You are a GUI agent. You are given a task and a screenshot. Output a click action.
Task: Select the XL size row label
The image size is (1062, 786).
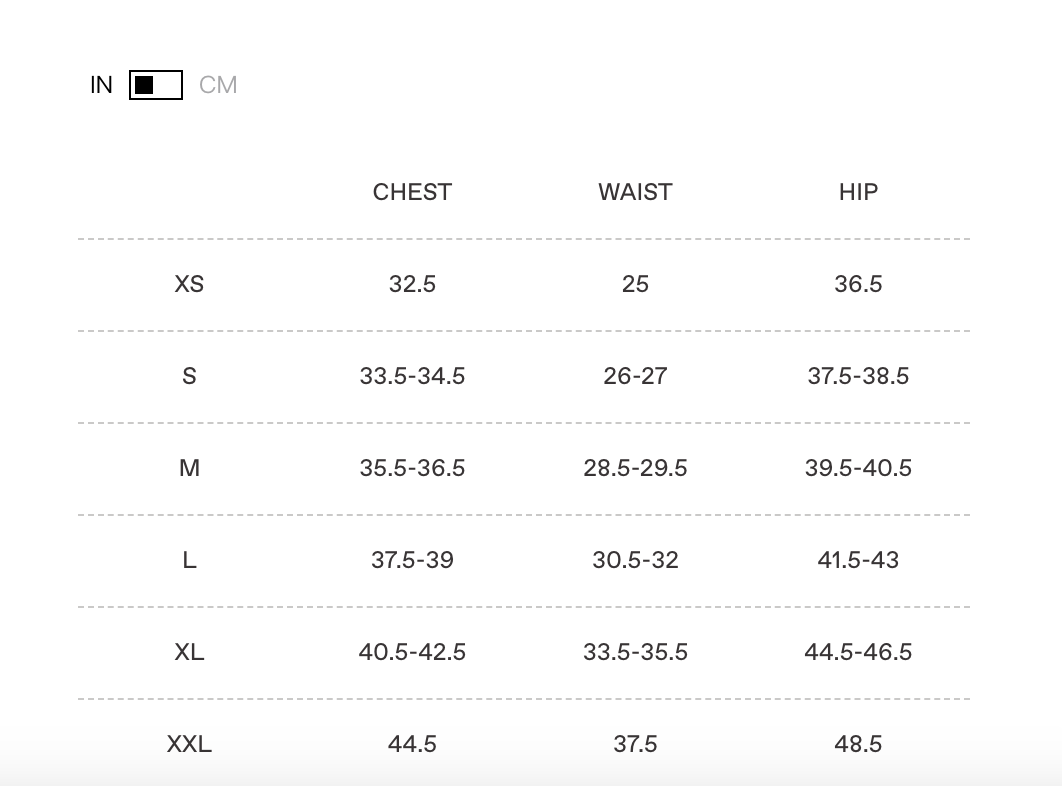point(189,652)
